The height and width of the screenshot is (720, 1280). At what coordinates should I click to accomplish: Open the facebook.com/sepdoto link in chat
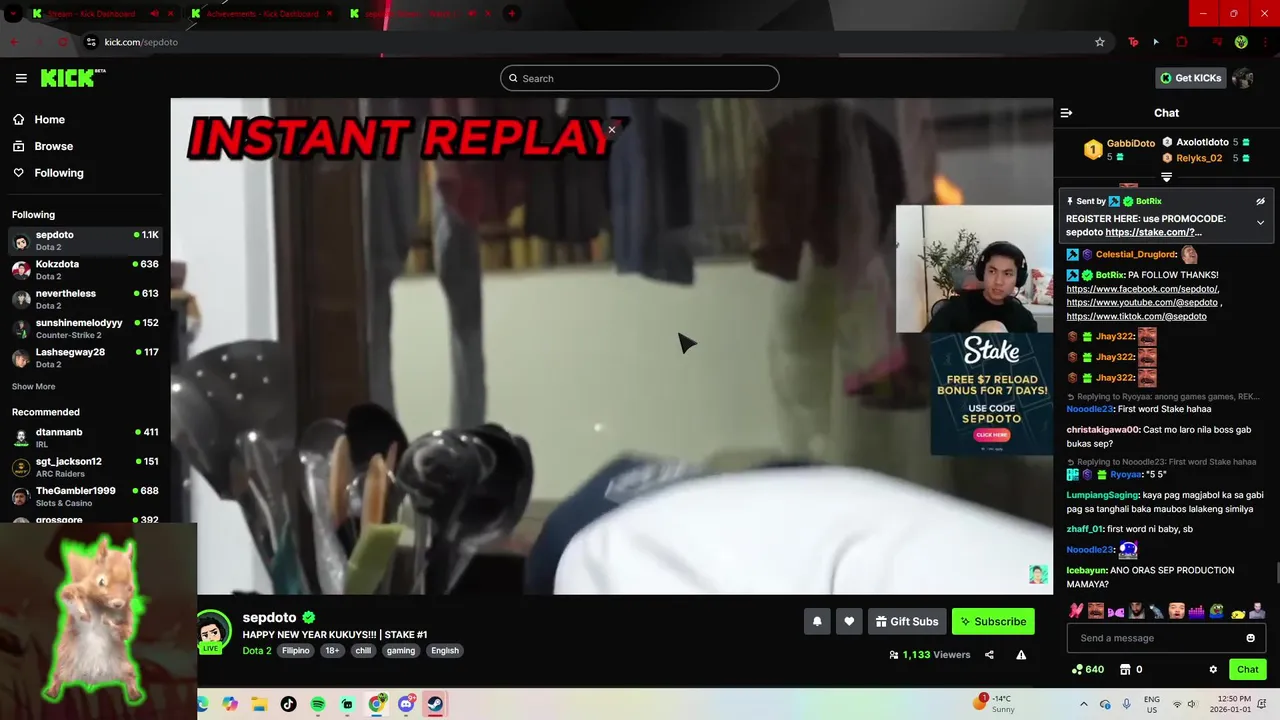(1143, 289)
